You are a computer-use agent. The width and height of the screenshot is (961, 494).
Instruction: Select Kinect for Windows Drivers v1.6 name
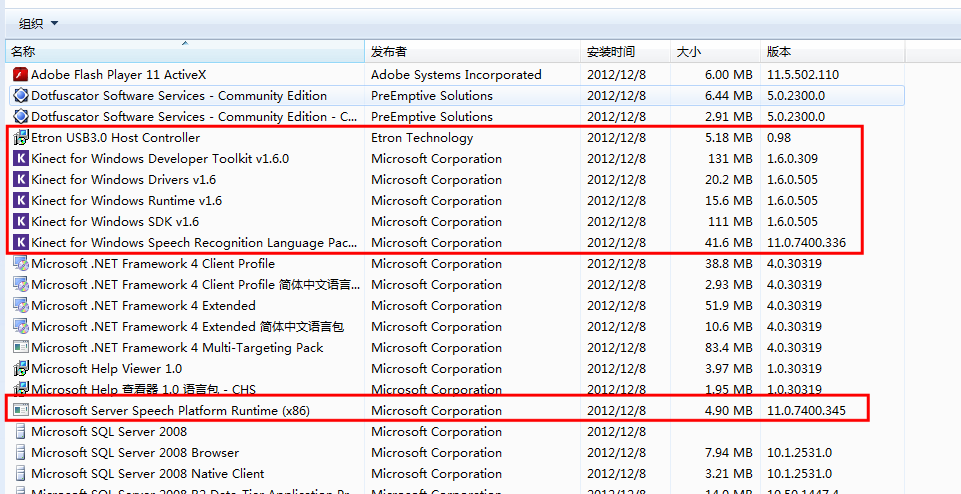[x=124, y=180]
